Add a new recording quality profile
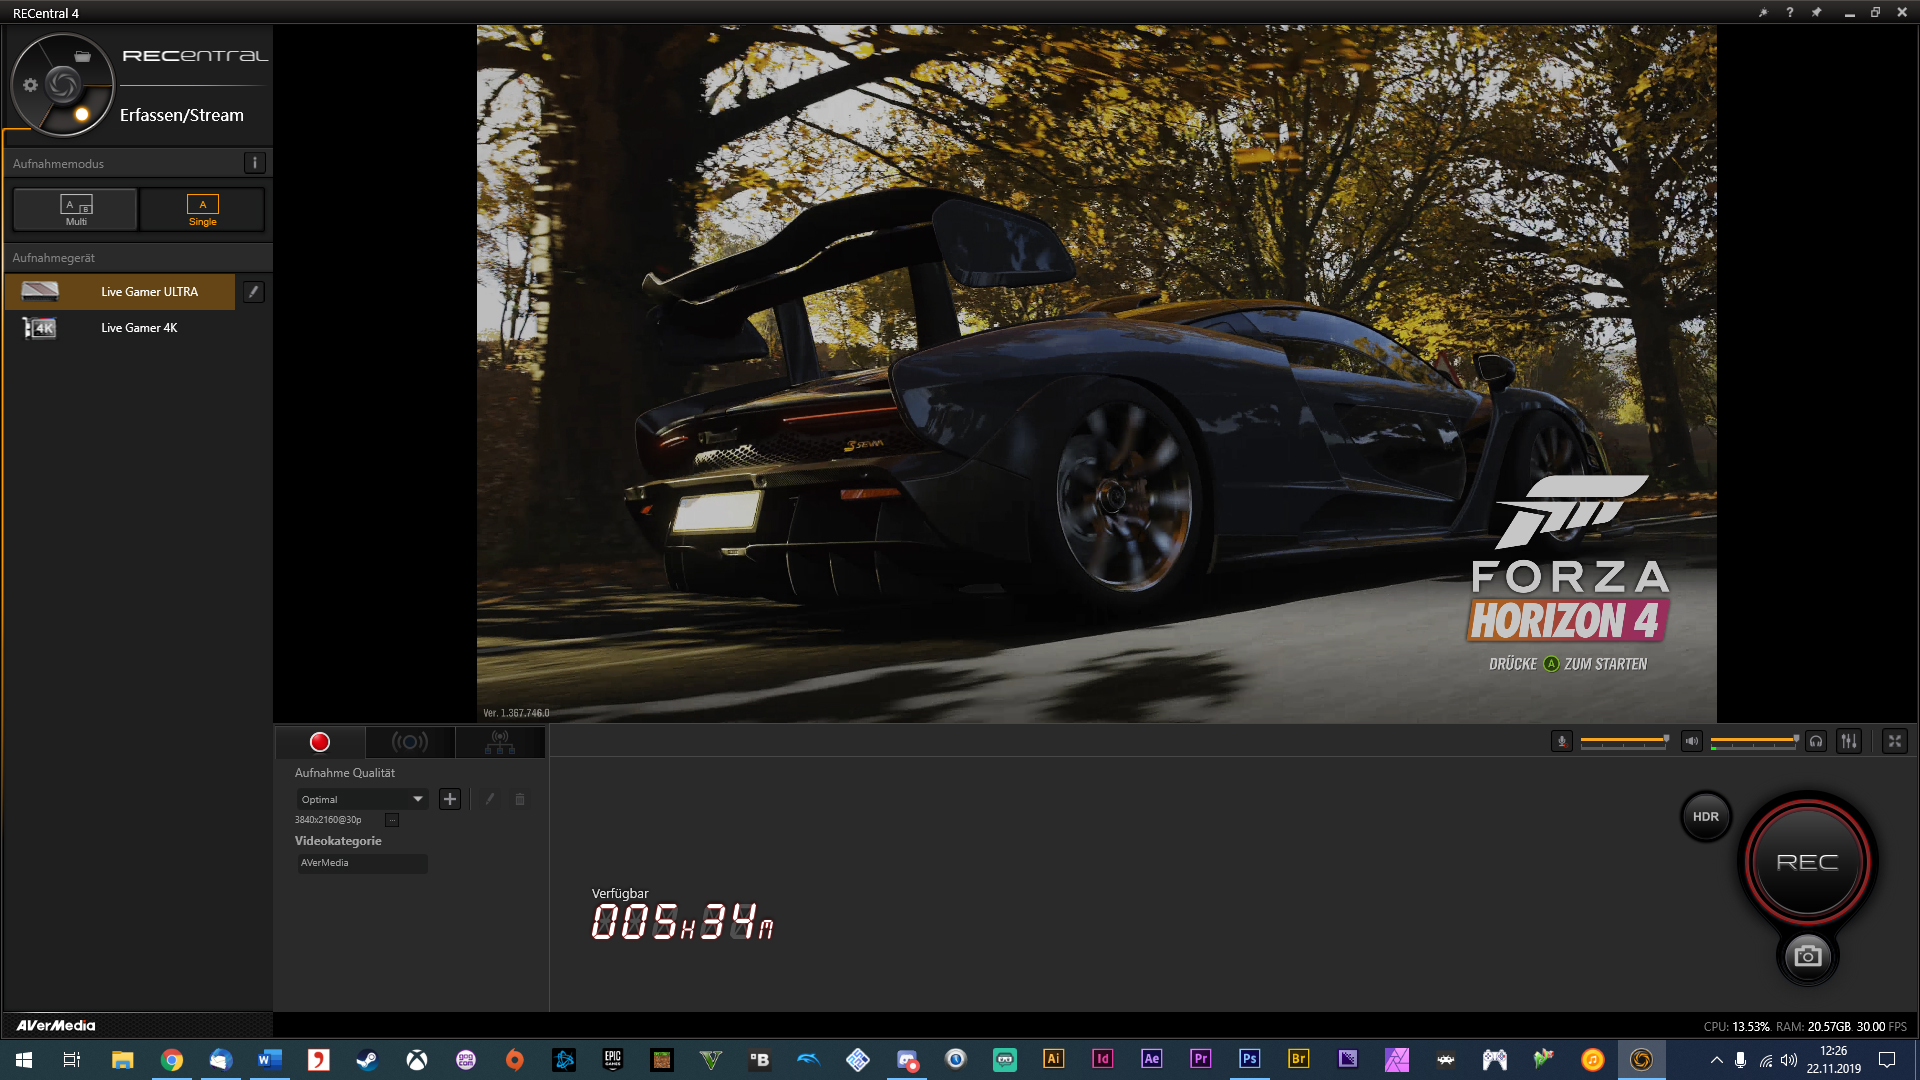The width and height of the screenshot is (1920, 1080). [450, 799]
